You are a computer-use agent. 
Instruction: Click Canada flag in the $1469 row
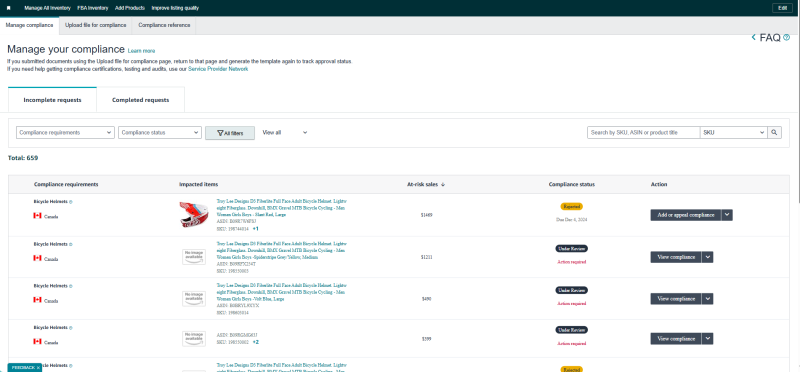tap(37, 216)
